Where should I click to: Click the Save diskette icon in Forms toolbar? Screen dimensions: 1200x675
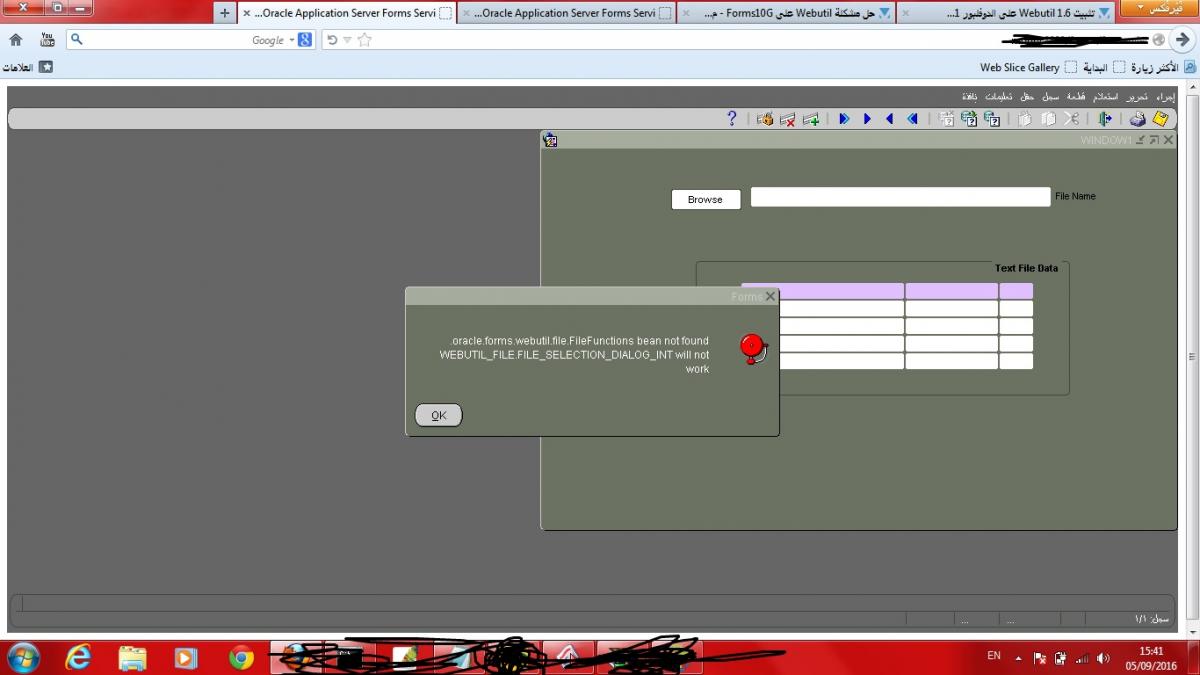tap(1160, 119)
